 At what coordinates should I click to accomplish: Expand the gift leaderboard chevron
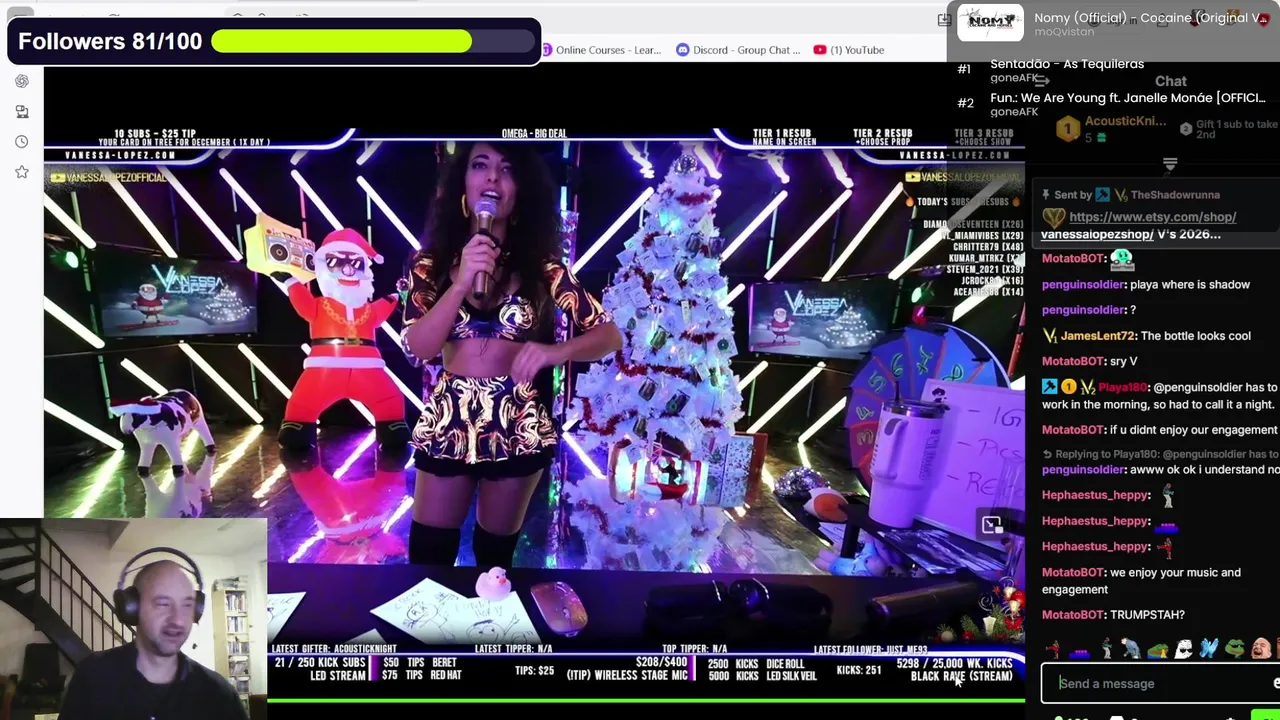[x=1170, y=163]
